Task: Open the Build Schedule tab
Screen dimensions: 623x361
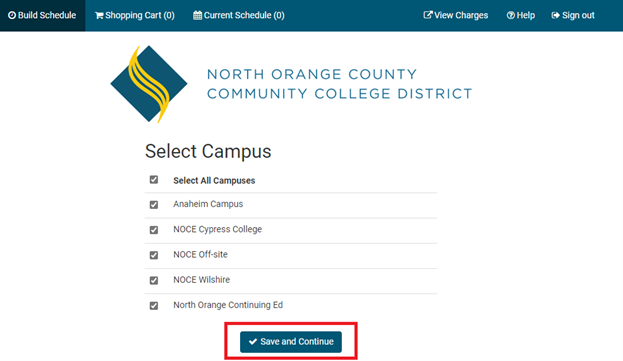Action: [x=43, y=15]
